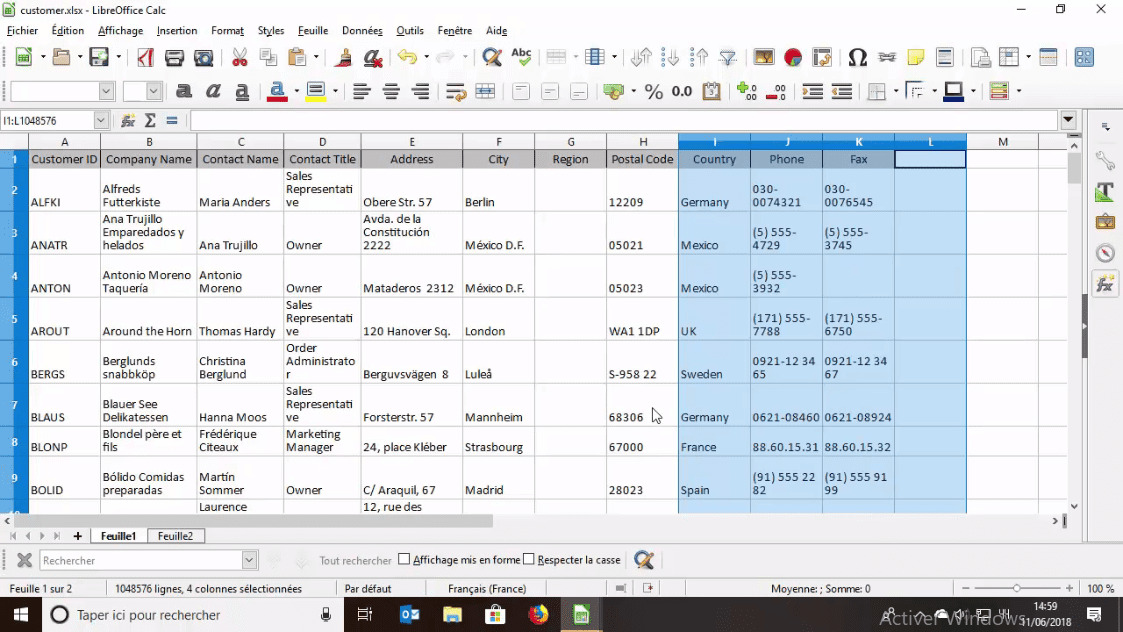Open Find & Replace from the top toolbar
This screenshot has height=632, width=1123.
click(x=492, y=57)
